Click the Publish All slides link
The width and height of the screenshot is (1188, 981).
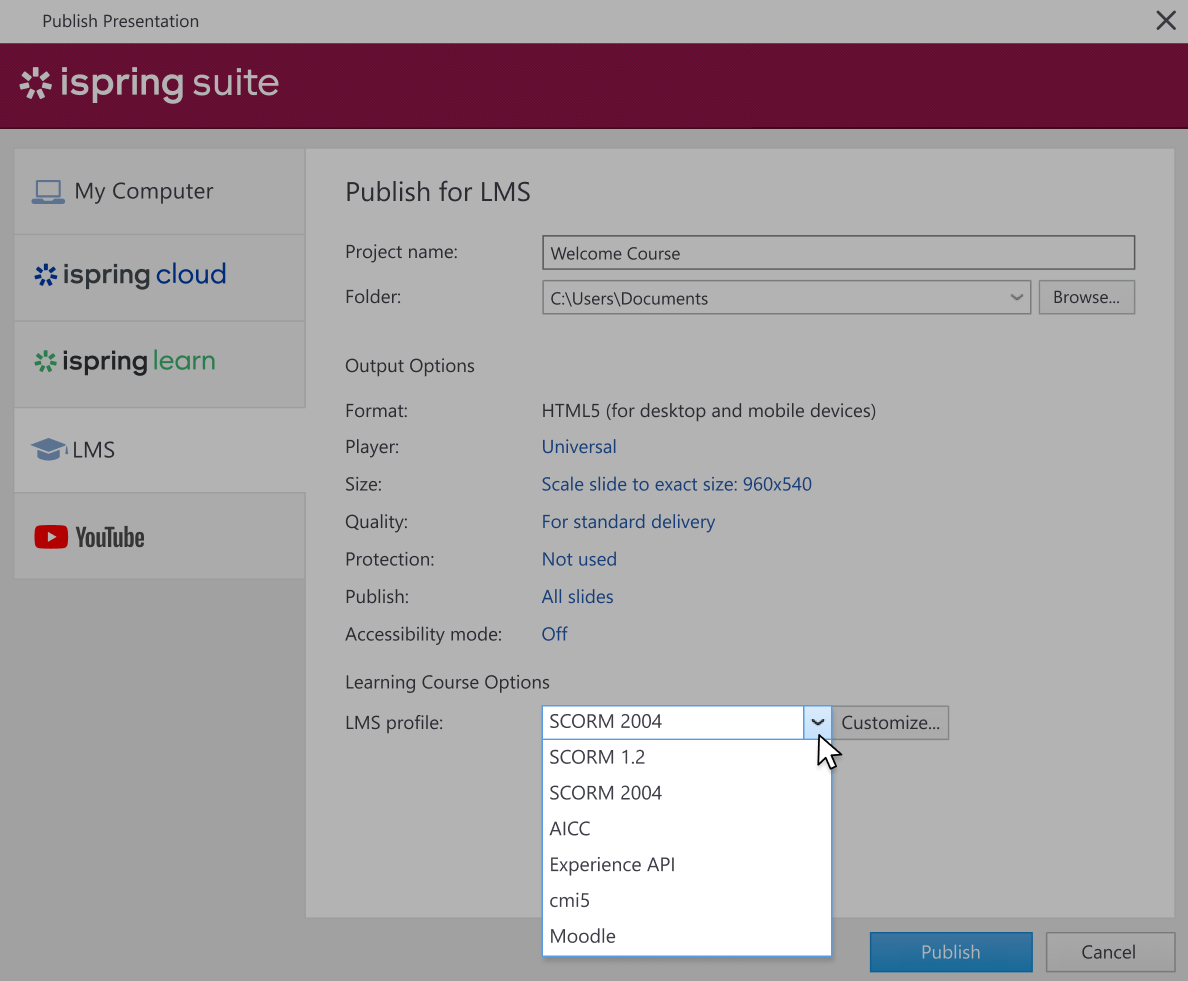point(577,597)
